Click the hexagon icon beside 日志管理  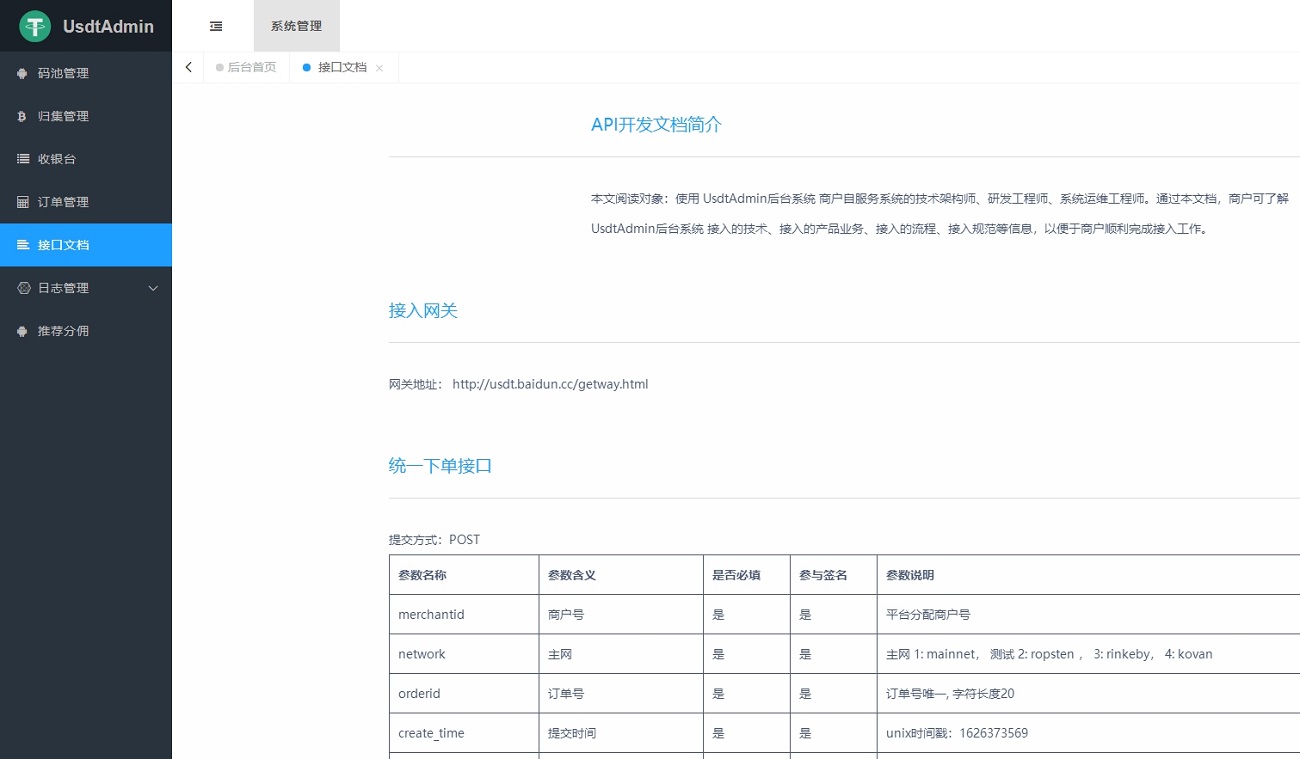[x=22, y=287]
